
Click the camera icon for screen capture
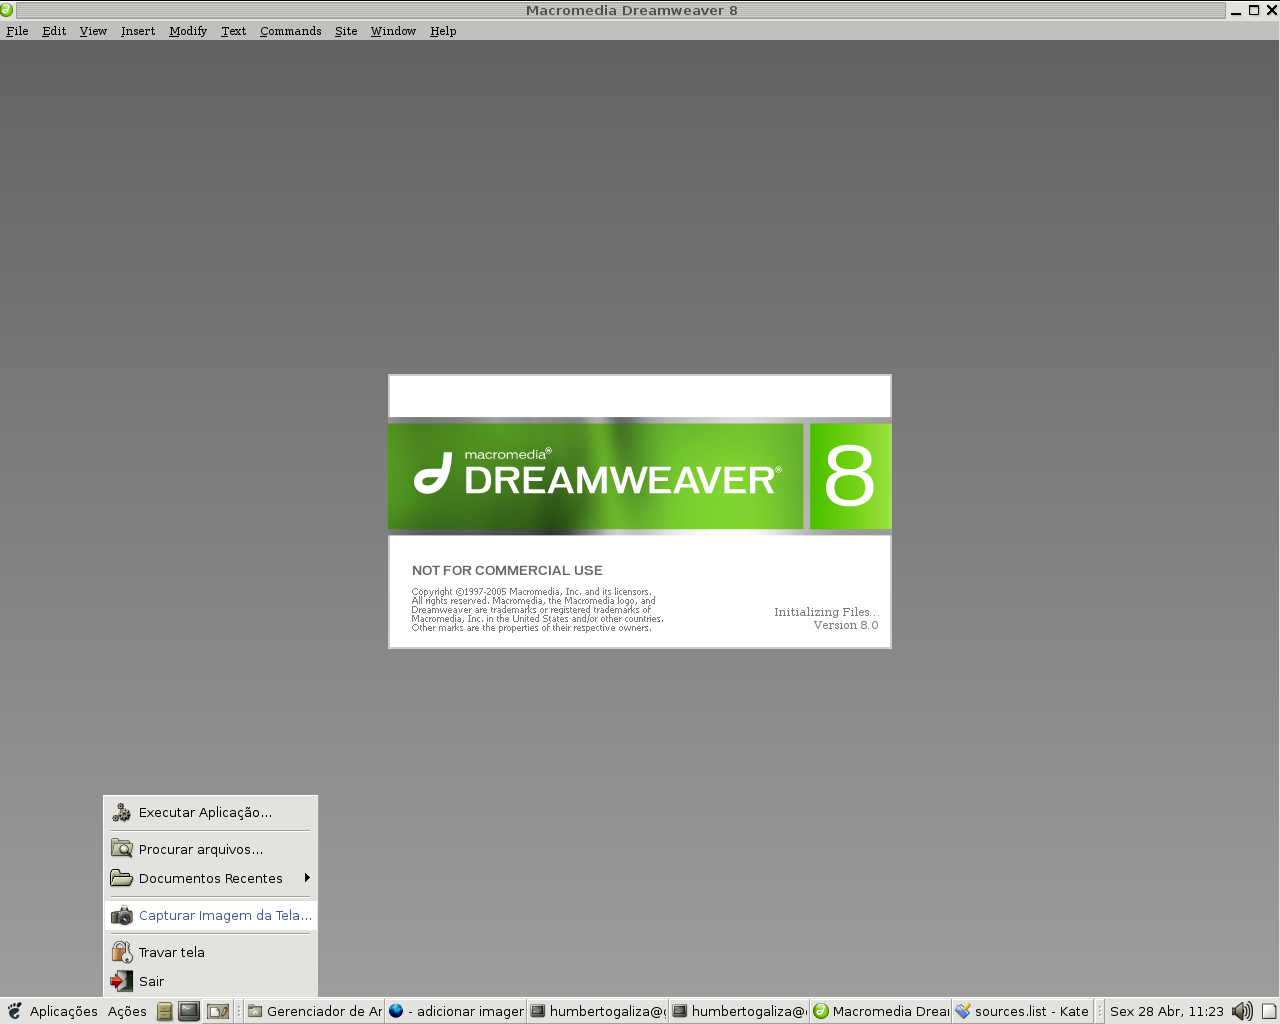point(121,915)
